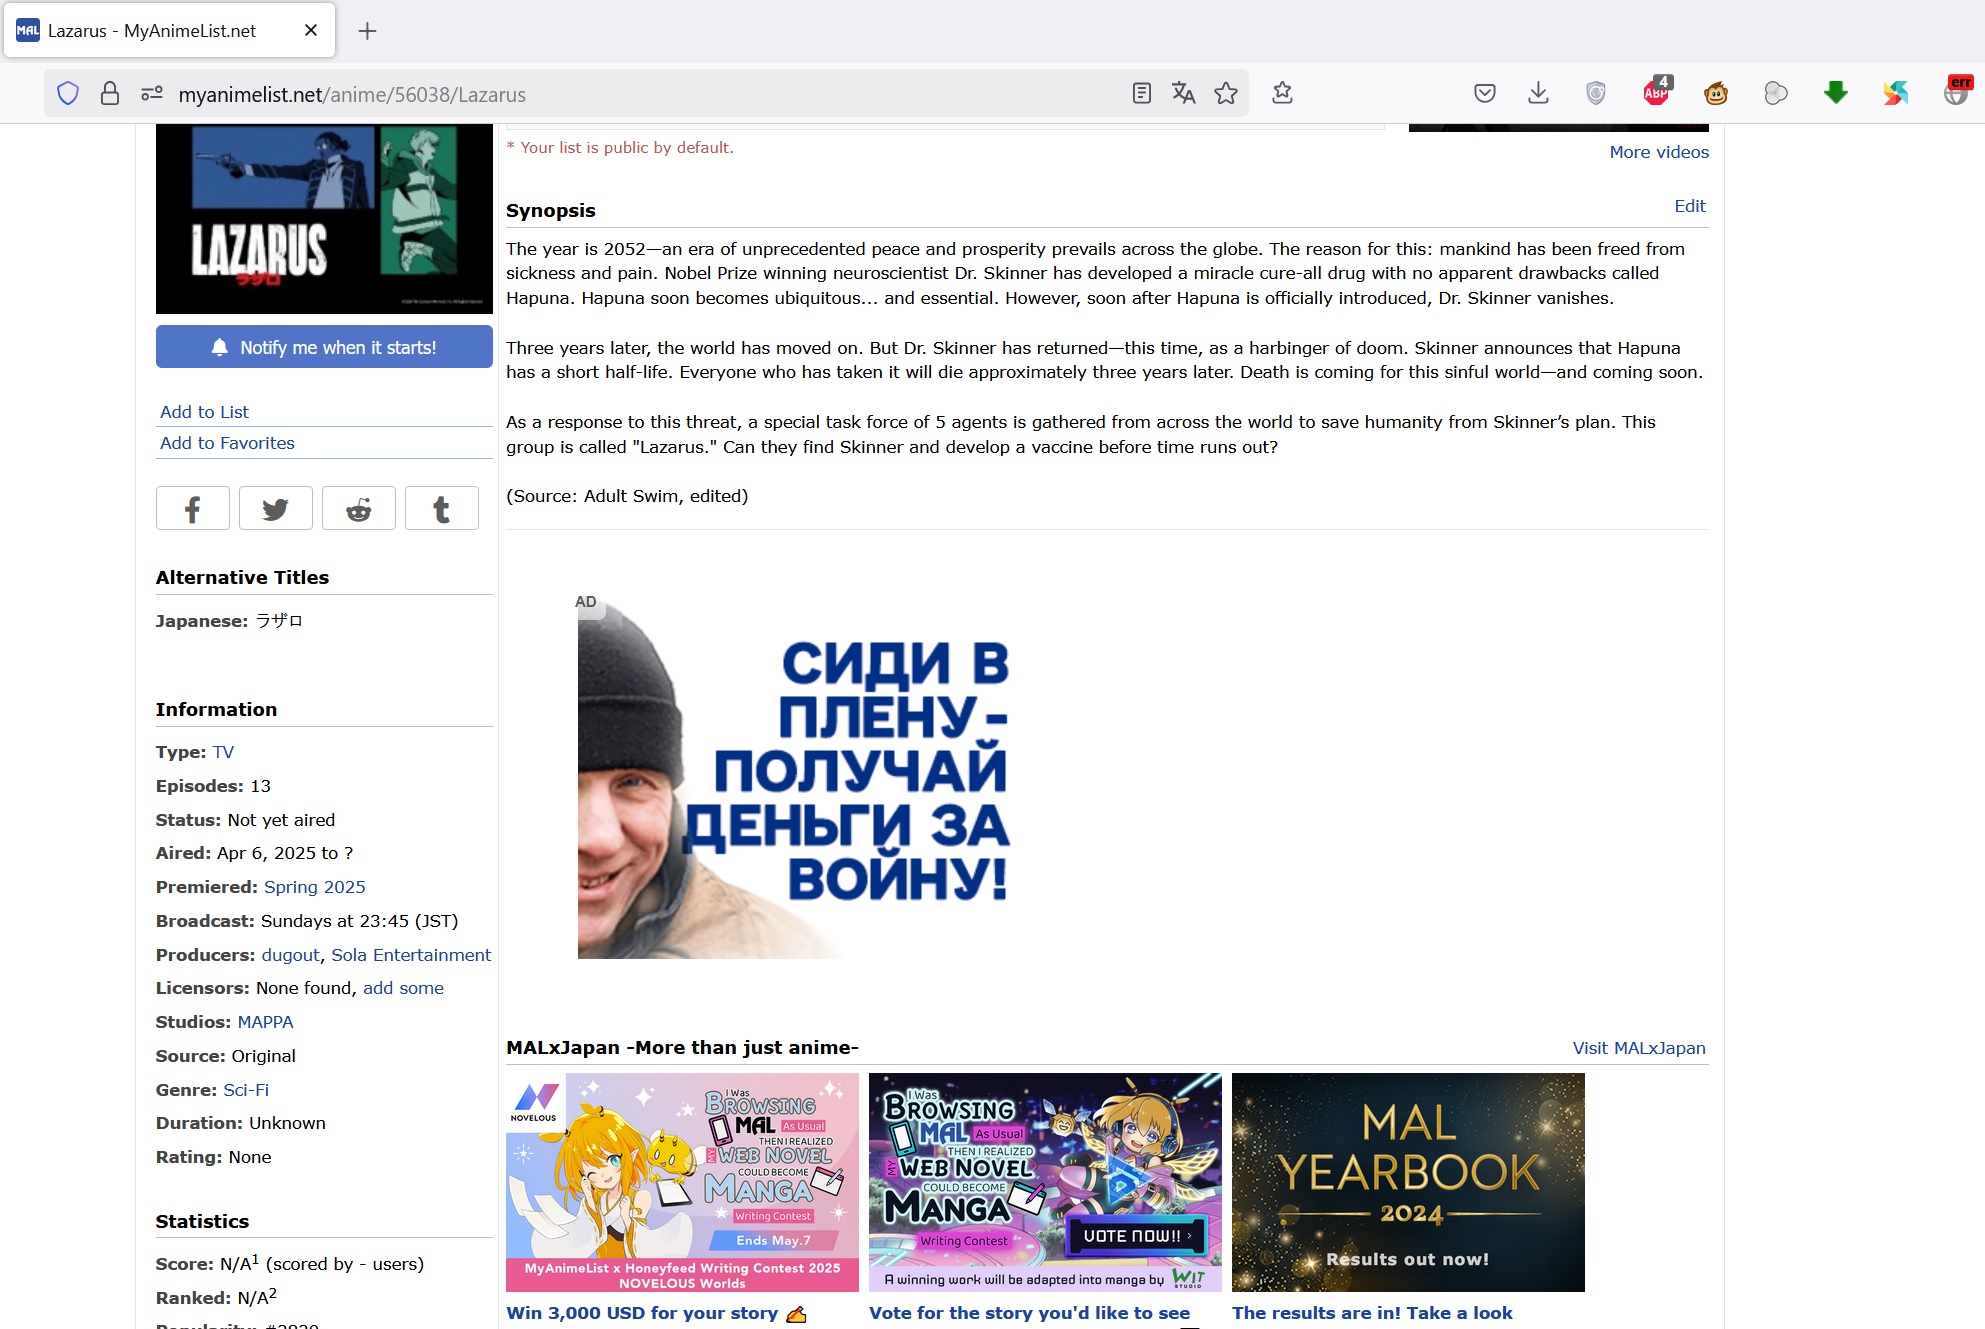Open the monkey face extension icon

pos(1716,94)
